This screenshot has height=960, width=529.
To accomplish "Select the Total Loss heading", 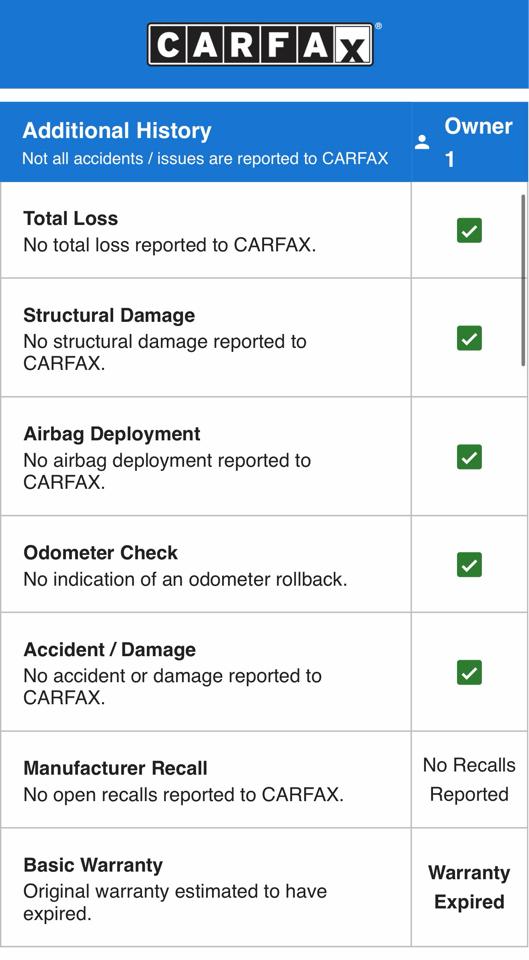I will 70,219.
